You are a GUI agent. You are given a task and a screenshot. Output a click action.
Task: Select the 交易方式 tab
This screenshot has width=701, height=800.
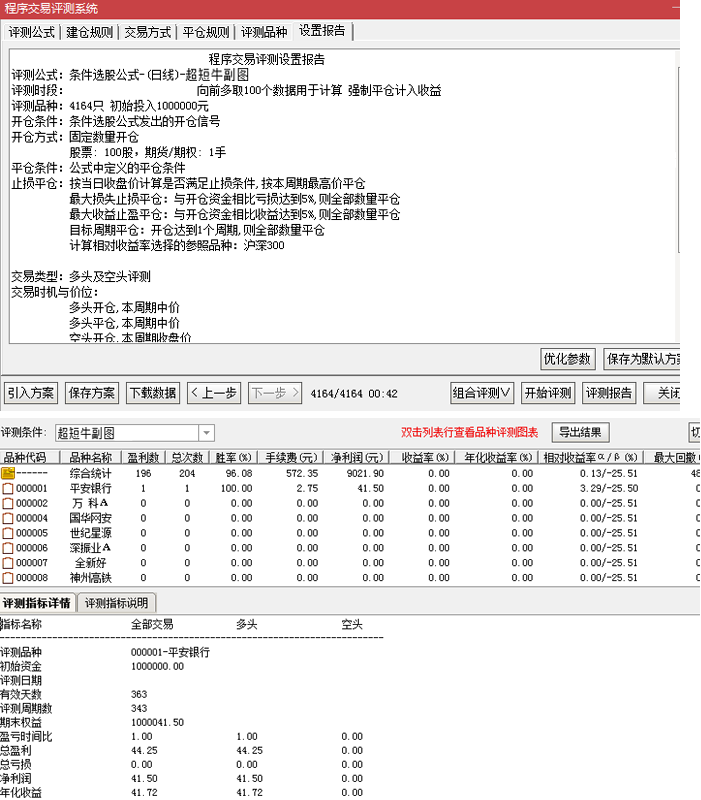149,32
